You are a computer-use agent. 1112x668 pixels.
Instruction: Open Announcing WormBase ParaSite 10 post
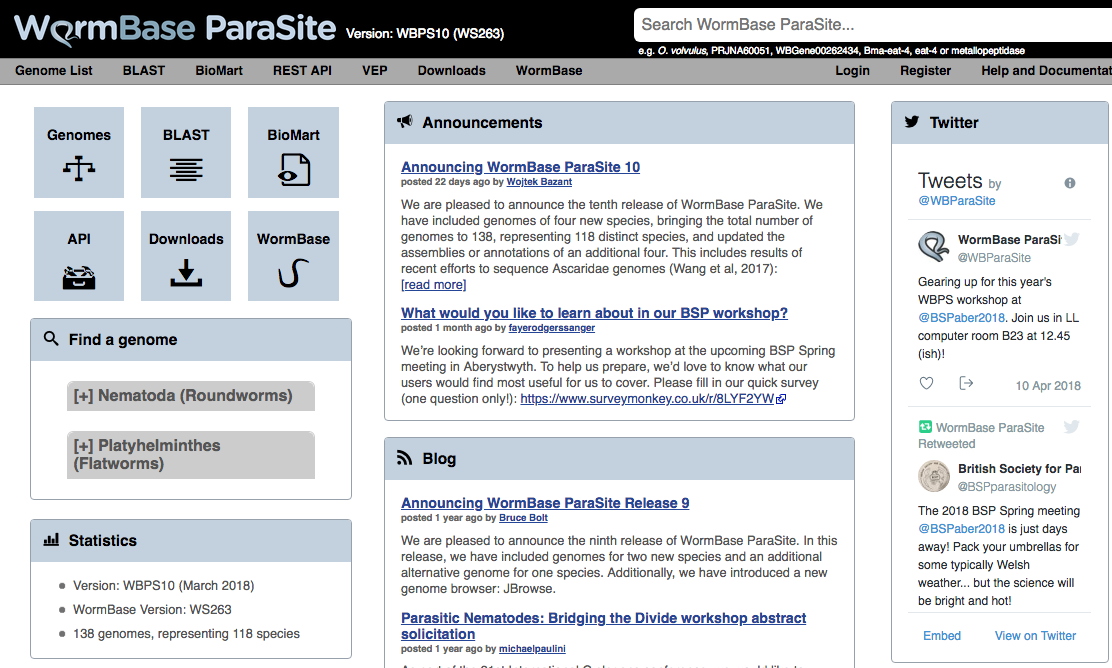(520, 167)
